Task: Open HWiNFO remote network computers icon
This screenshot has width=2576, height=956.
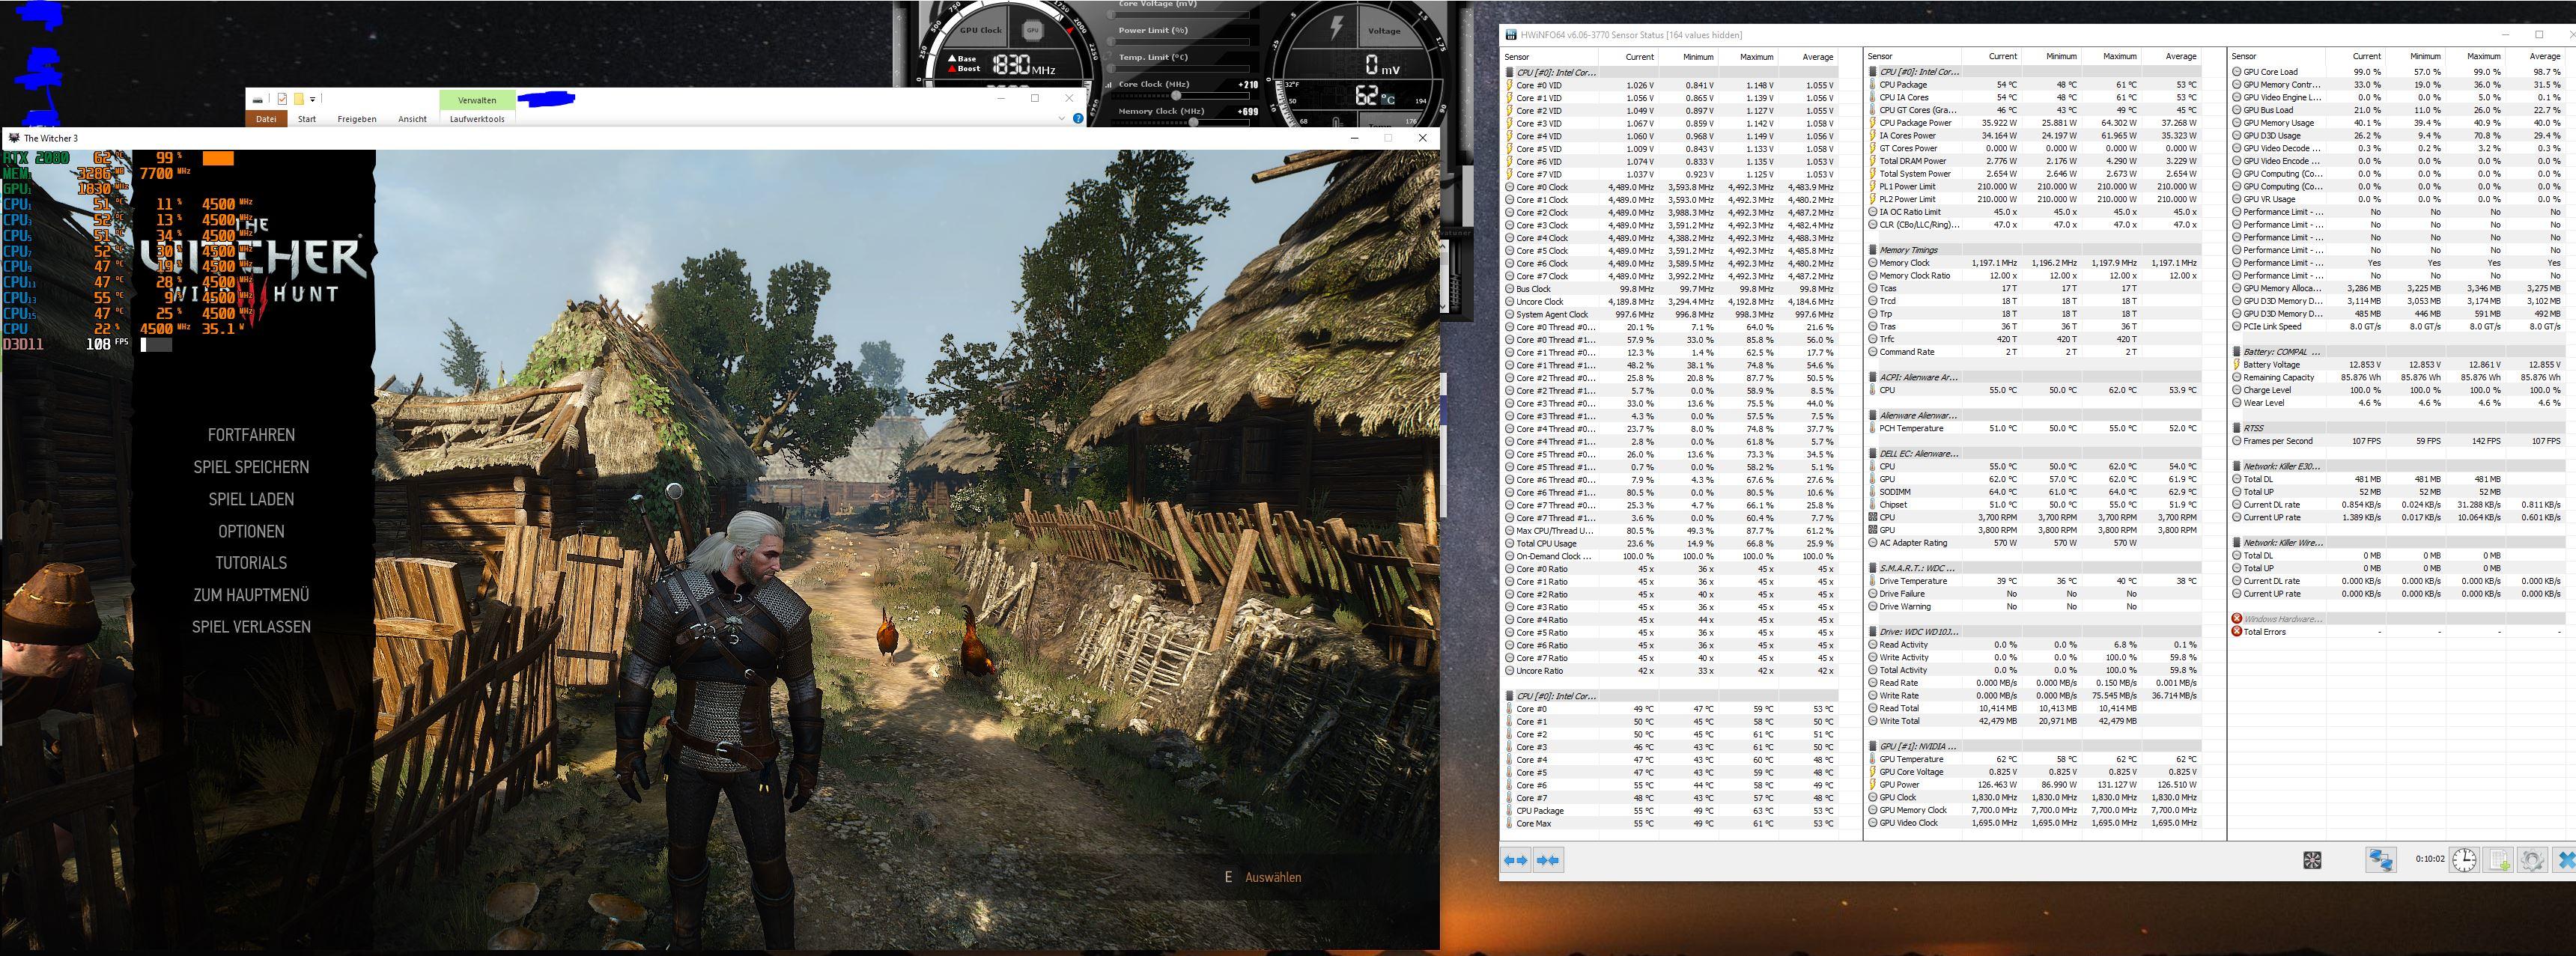Action: pyautogui.click(x=2380, y=860)
